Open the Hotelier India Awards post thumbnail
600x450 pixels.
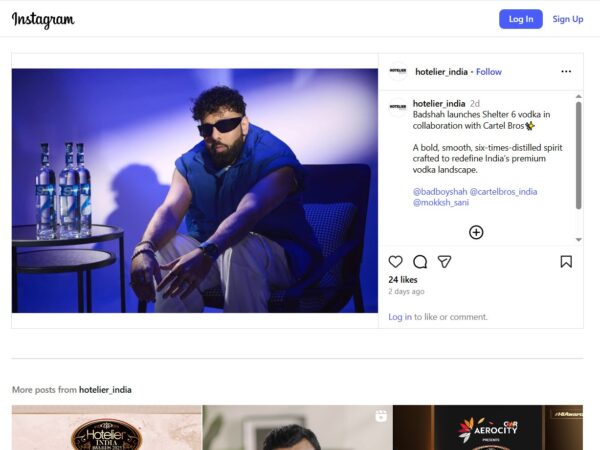click(x=106, y=428)
